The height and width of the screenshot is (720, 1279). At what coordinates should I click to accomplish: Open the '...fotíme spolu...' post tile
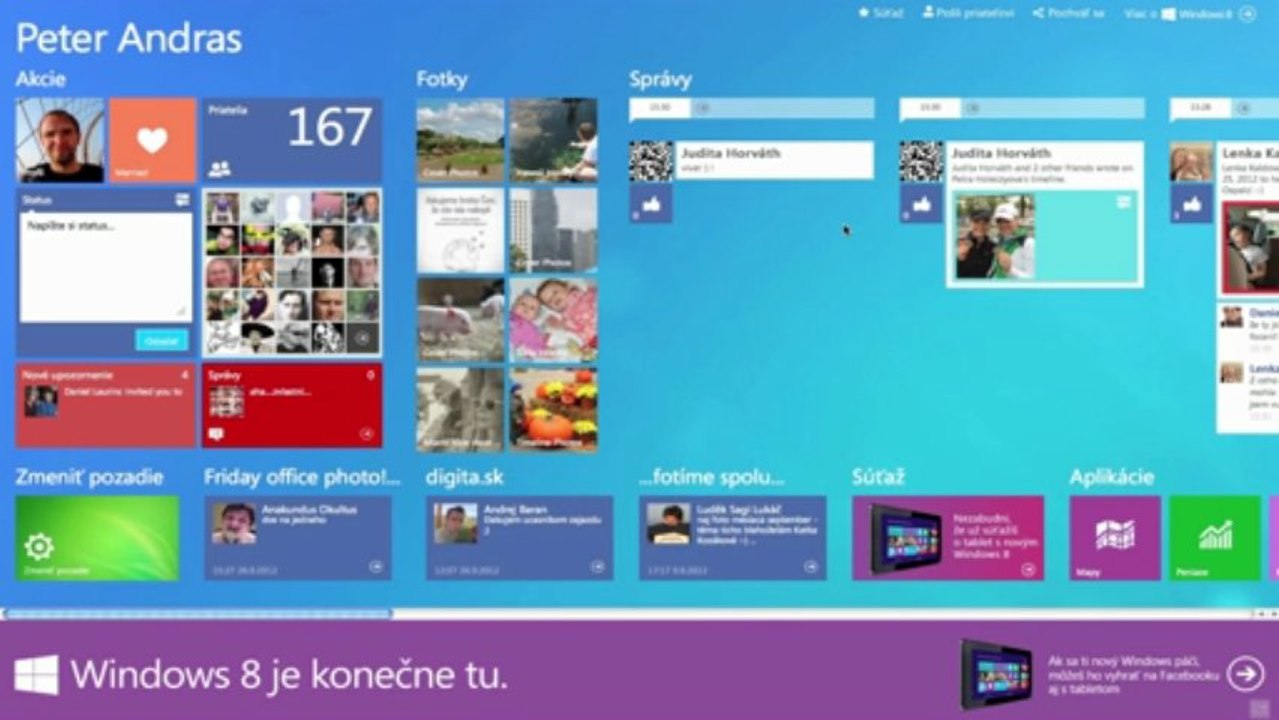[x=733, y=538]
